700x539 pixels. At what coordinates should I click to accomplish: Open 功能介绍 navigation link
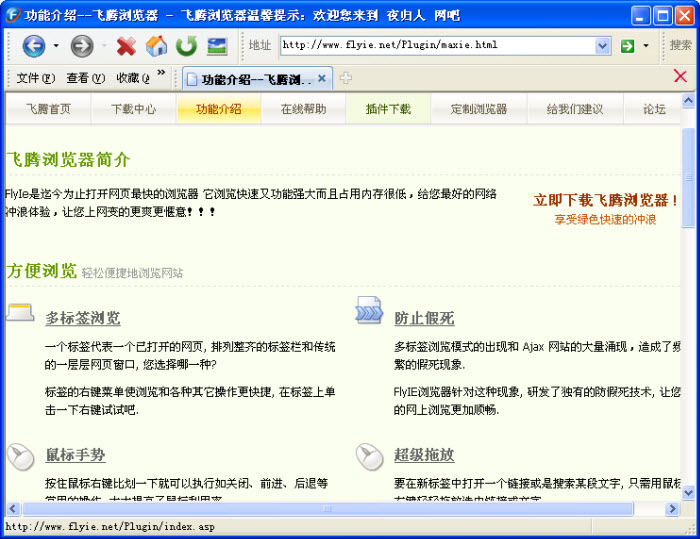218,109
